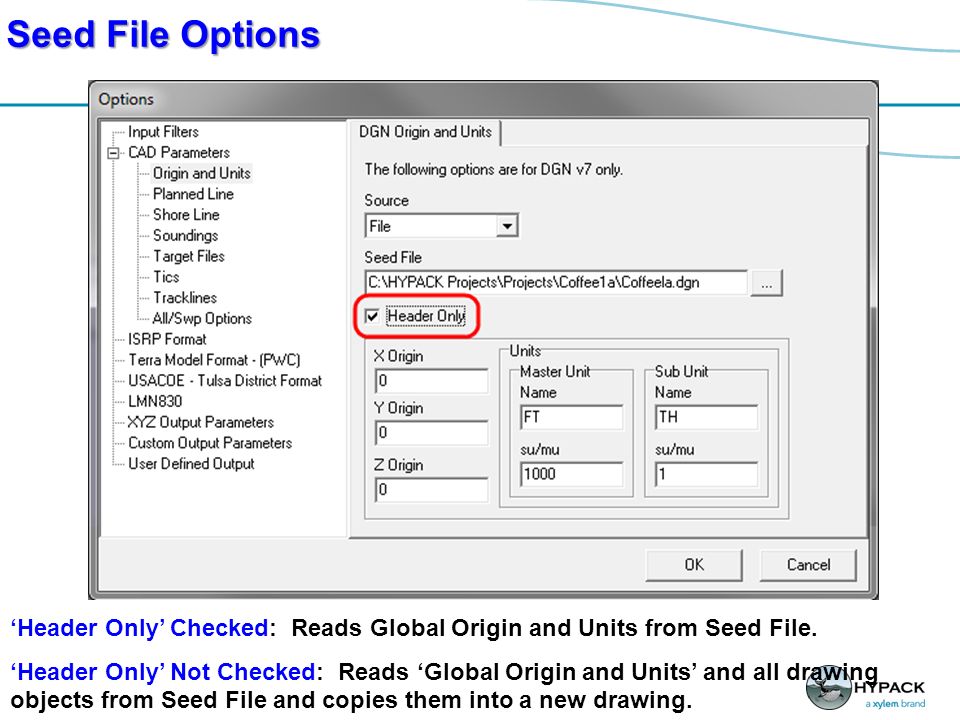
Task: Open the Source dropdown arrow
Action: tap(506, 226)
